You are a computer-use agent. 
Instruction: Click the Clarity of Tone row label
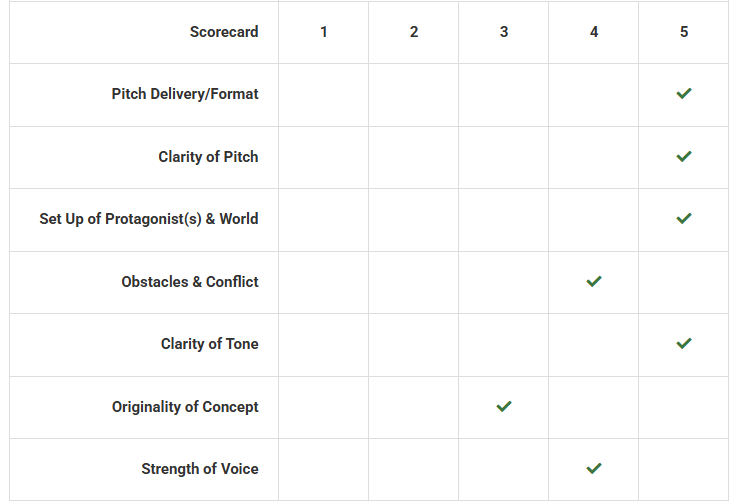point(209,344)
